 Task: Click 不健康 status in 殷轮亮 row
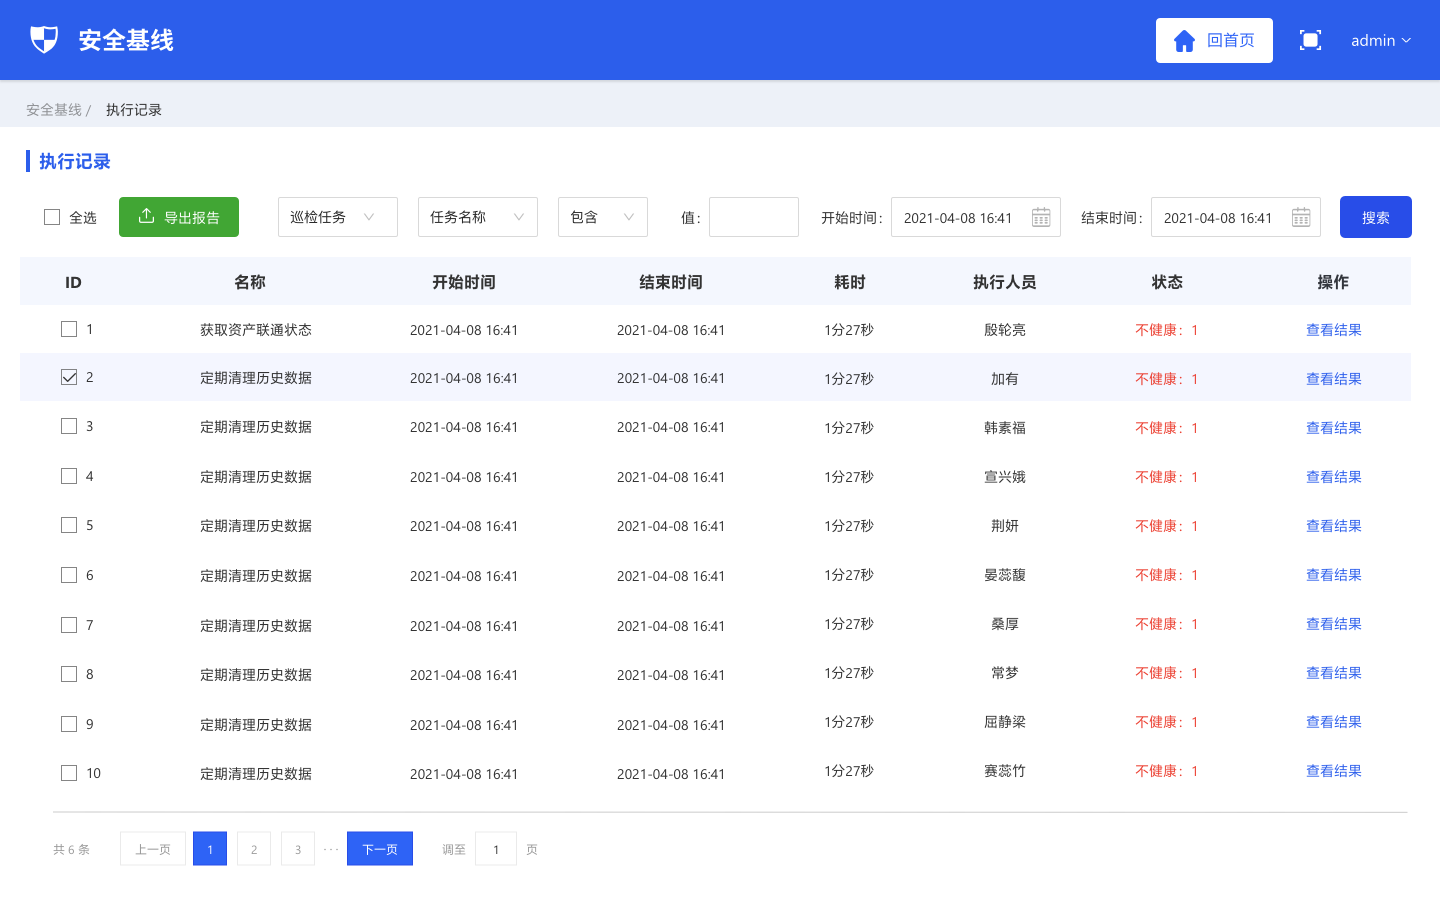(x=1167, y=330)
